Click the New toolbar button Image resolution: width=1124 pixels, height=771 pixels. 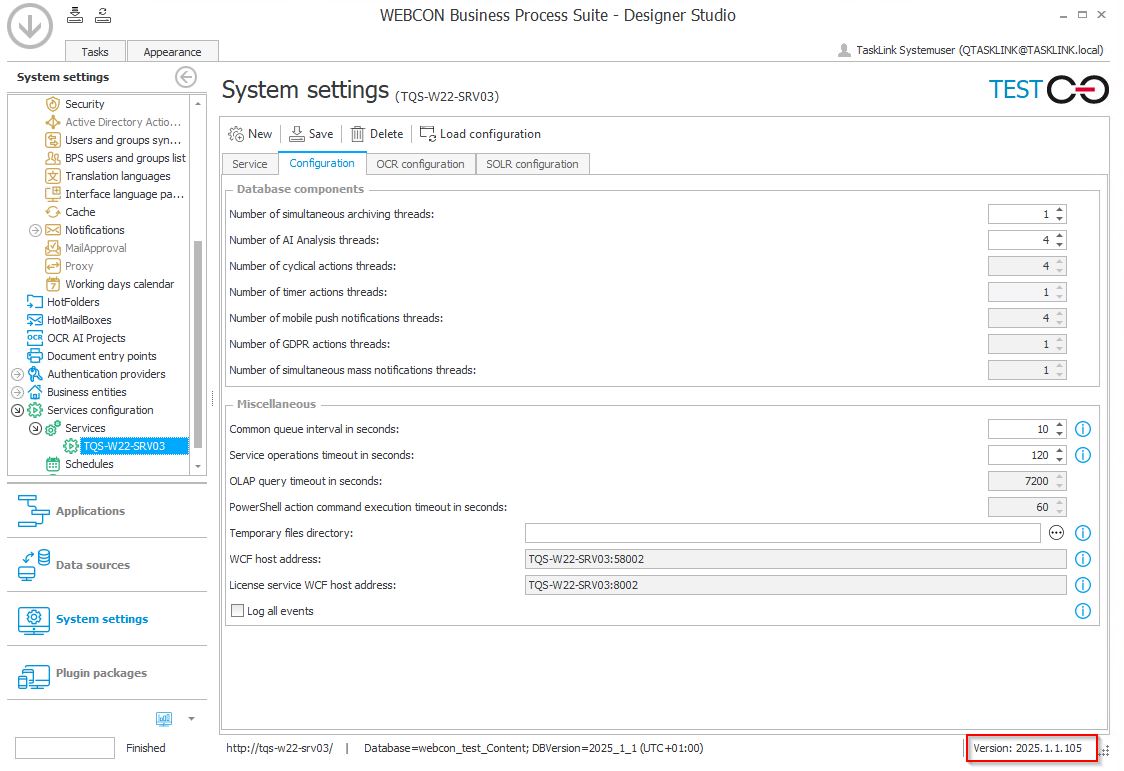click(x=250, y=134)
